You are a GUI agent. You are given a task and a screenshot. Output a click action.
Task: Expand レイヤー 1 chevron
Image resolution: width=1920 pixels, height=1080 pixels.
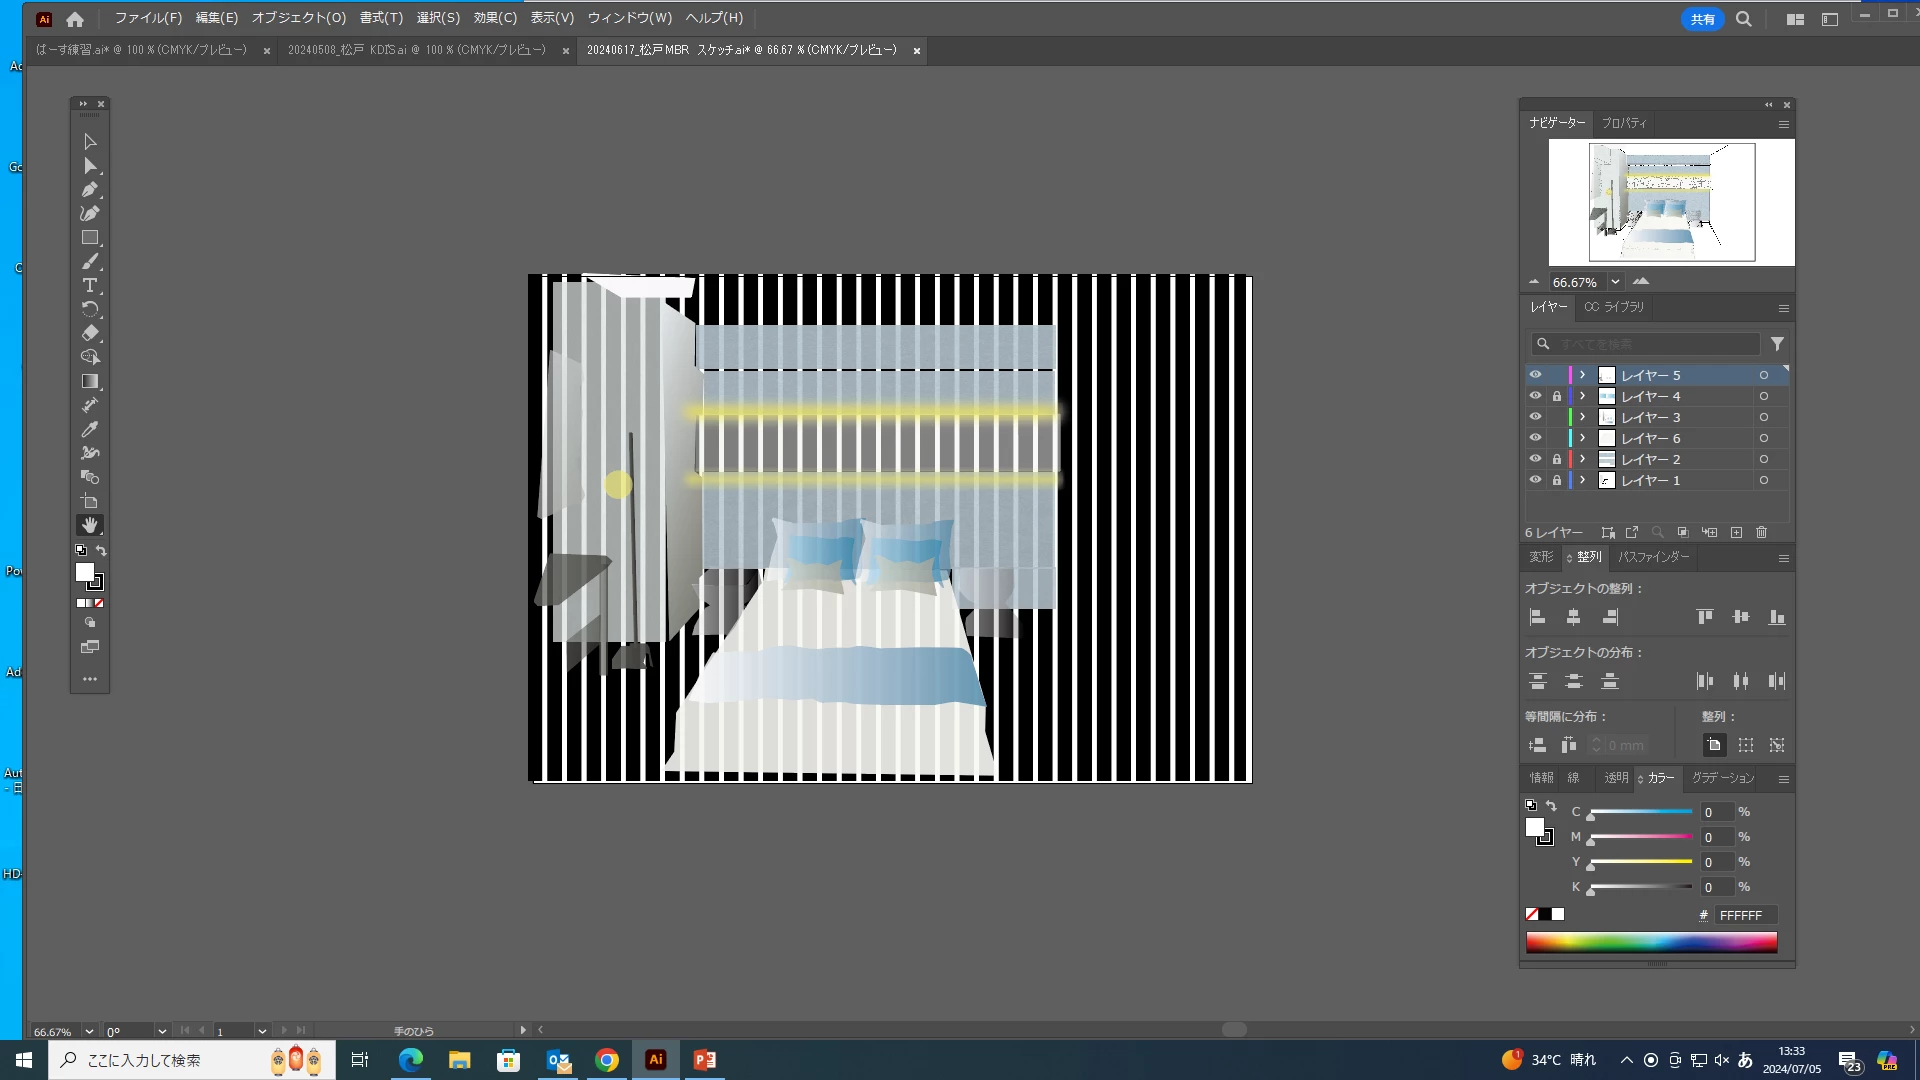click(x=1582, y=480)
